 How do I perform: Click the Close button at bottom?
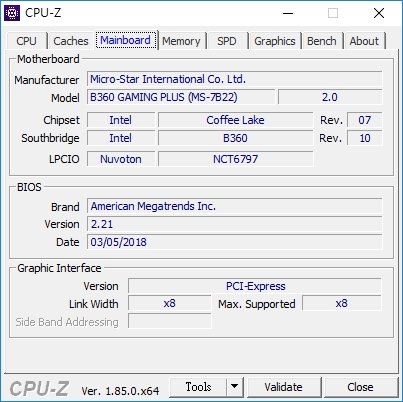point(360,387)
